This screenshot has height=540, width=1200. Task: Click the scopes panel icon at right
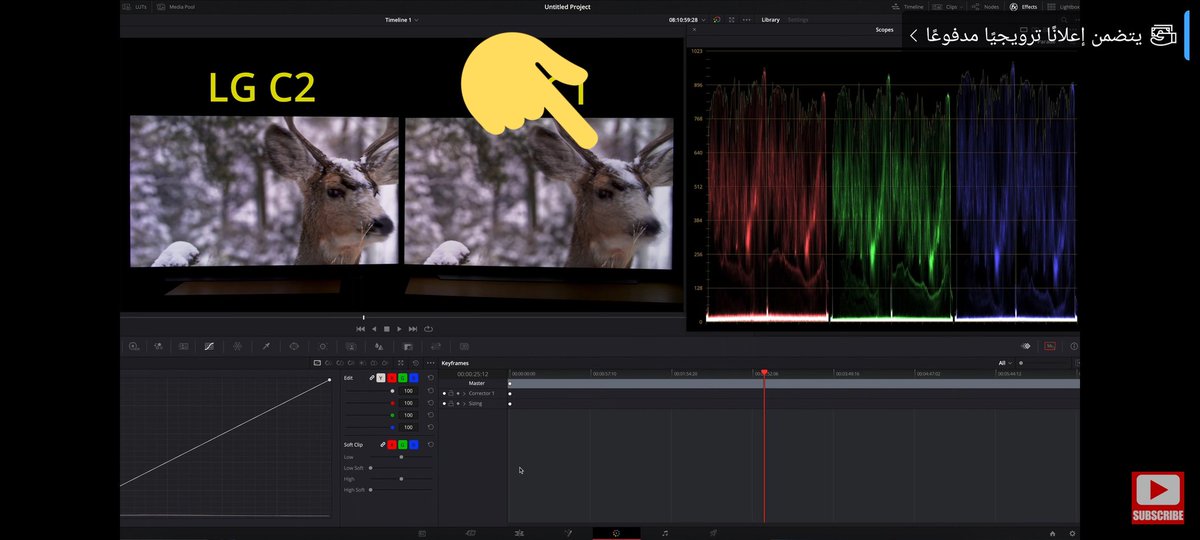click(1050, 346)
